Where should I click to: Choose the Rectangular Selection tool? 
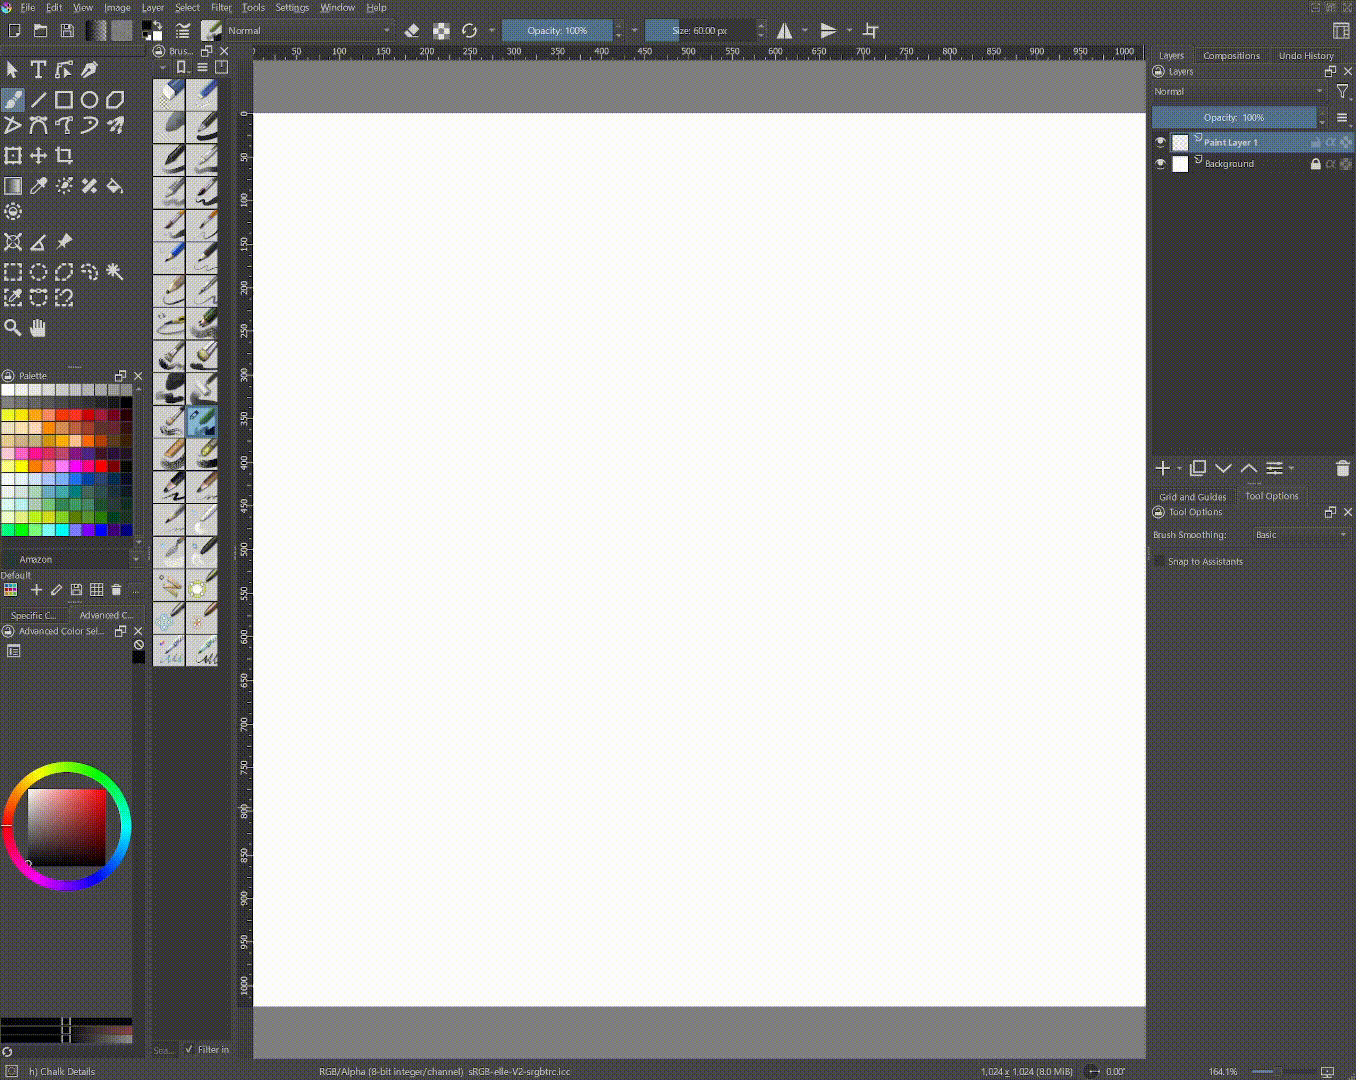coord(13,271)
